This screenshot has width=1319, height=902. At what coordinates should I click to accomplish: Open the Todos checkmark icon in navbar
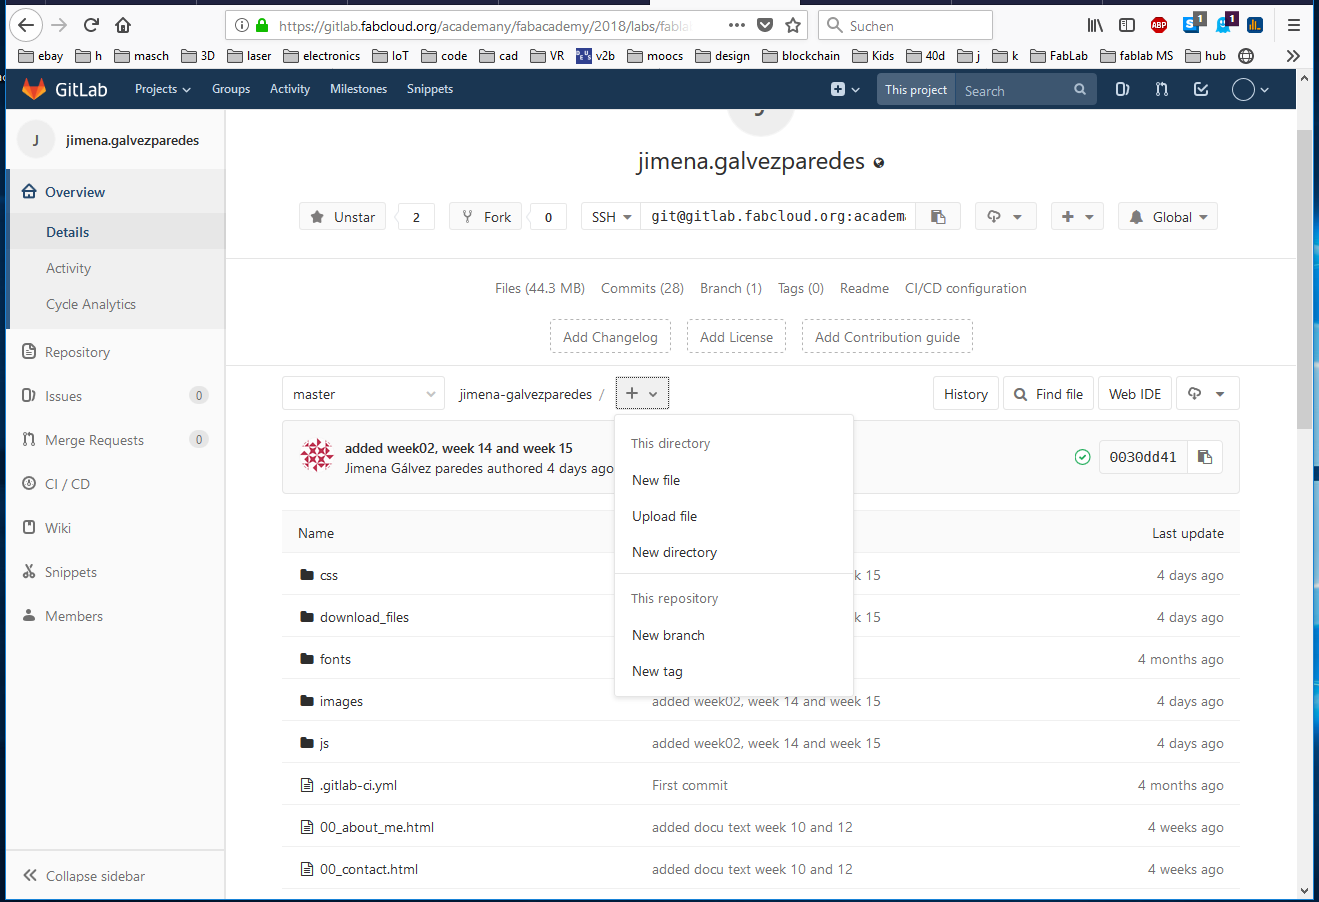click(x=1201, y=89)
